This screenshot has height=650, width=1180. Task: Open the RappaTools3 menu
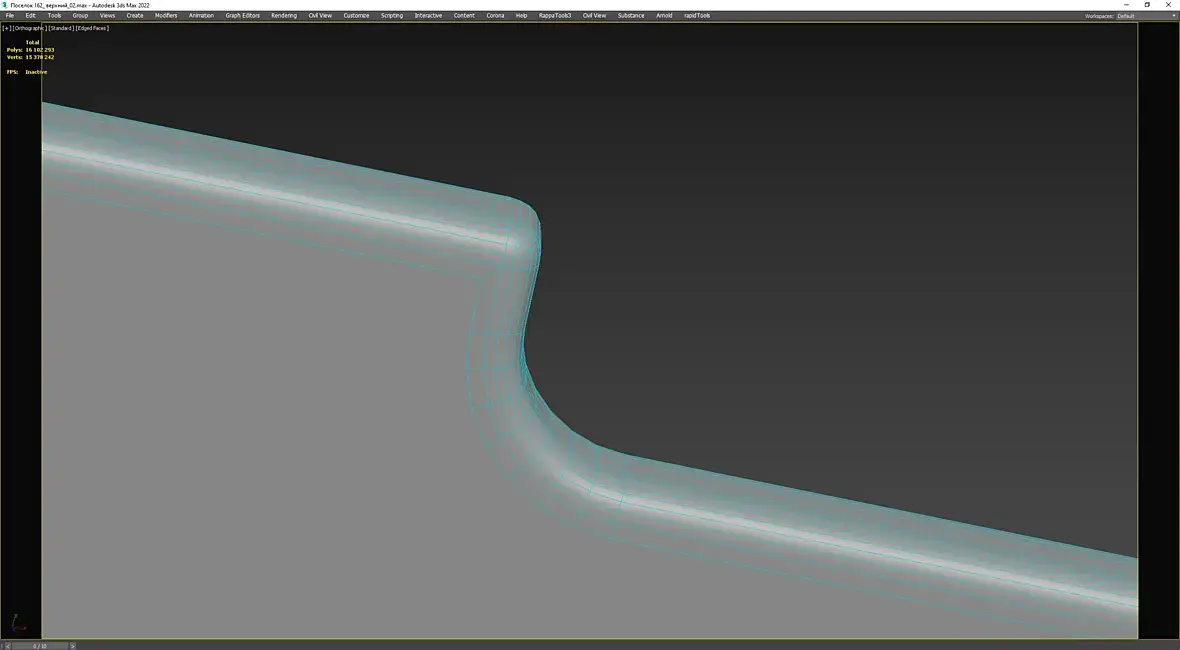click(x=555, y=15)
